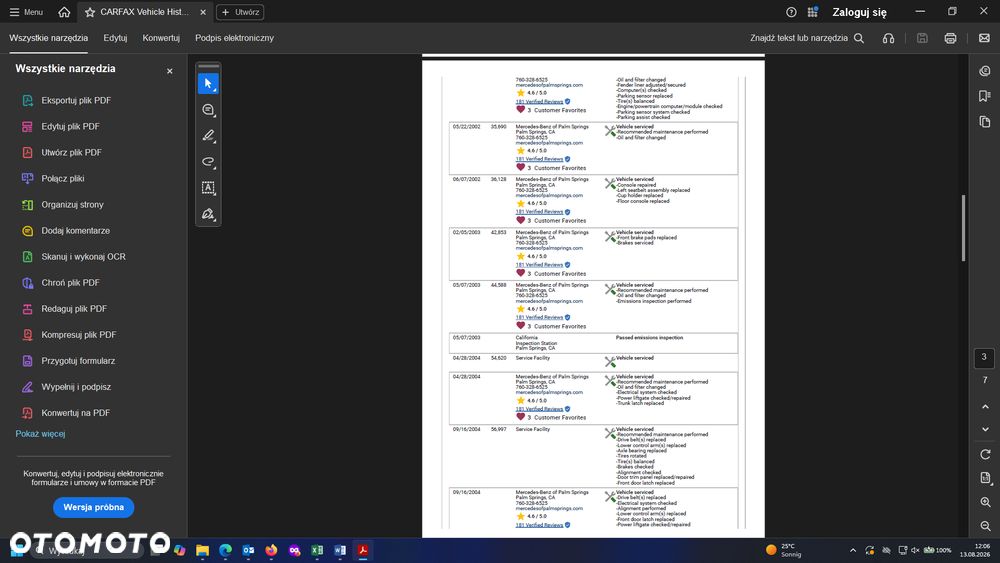Open the AI assistant panel icon

pyautogui.click(x=985, y=71)
